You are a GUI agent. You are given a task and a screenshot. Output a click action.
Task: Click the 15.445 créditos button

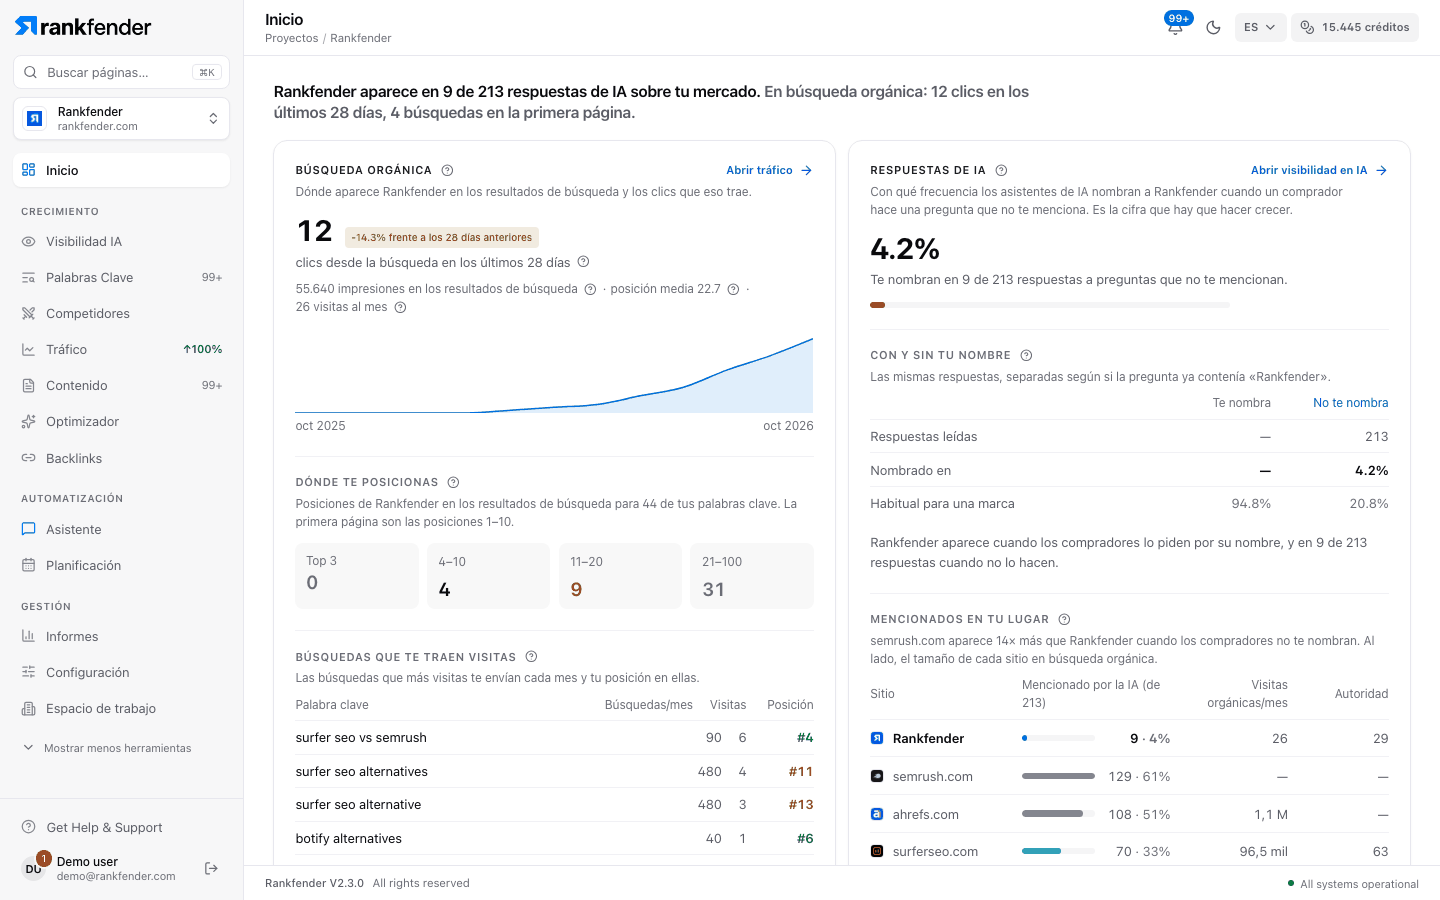(1355, 27)
